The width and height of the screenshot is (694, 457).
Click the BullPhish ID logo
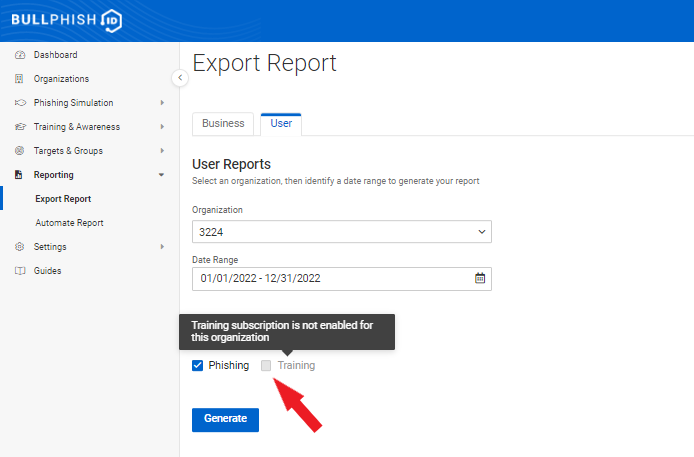[66, 20]
